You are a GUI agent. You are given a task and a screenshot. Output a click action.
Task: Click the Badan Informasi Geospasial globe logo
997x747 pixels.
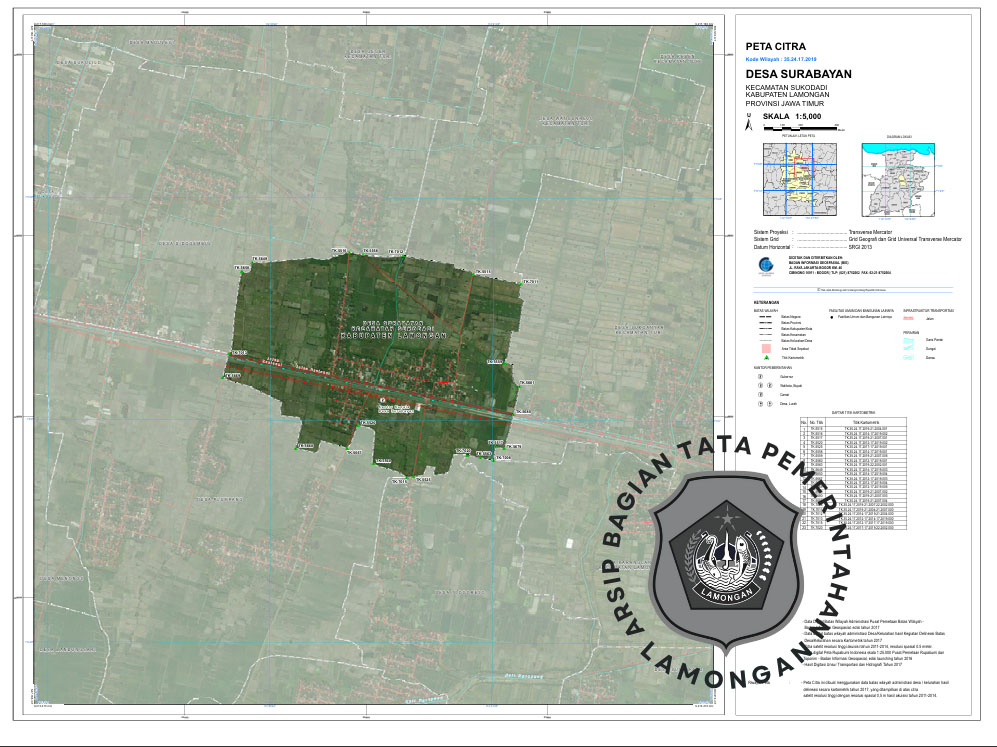coord(765,265)
